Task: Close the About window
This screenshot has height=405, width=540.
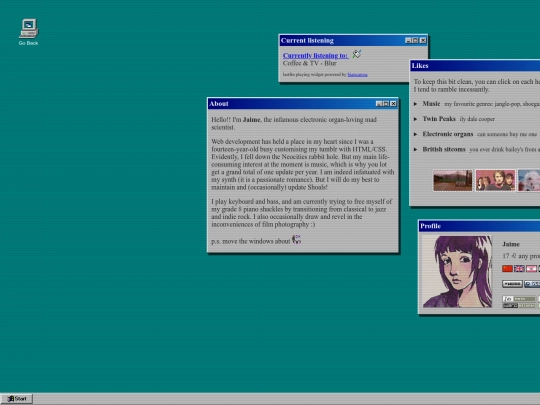Action: click(393, 104)
